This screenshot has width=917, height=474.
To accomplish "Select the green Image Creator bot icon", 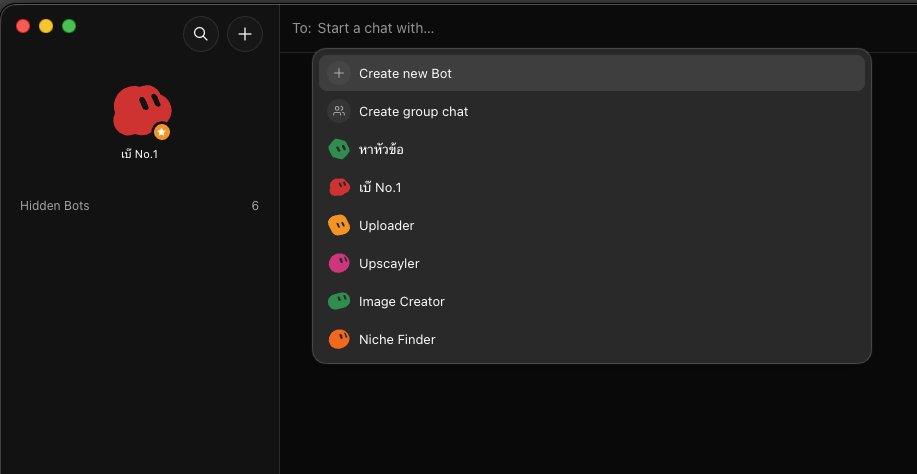I will 339,301.
